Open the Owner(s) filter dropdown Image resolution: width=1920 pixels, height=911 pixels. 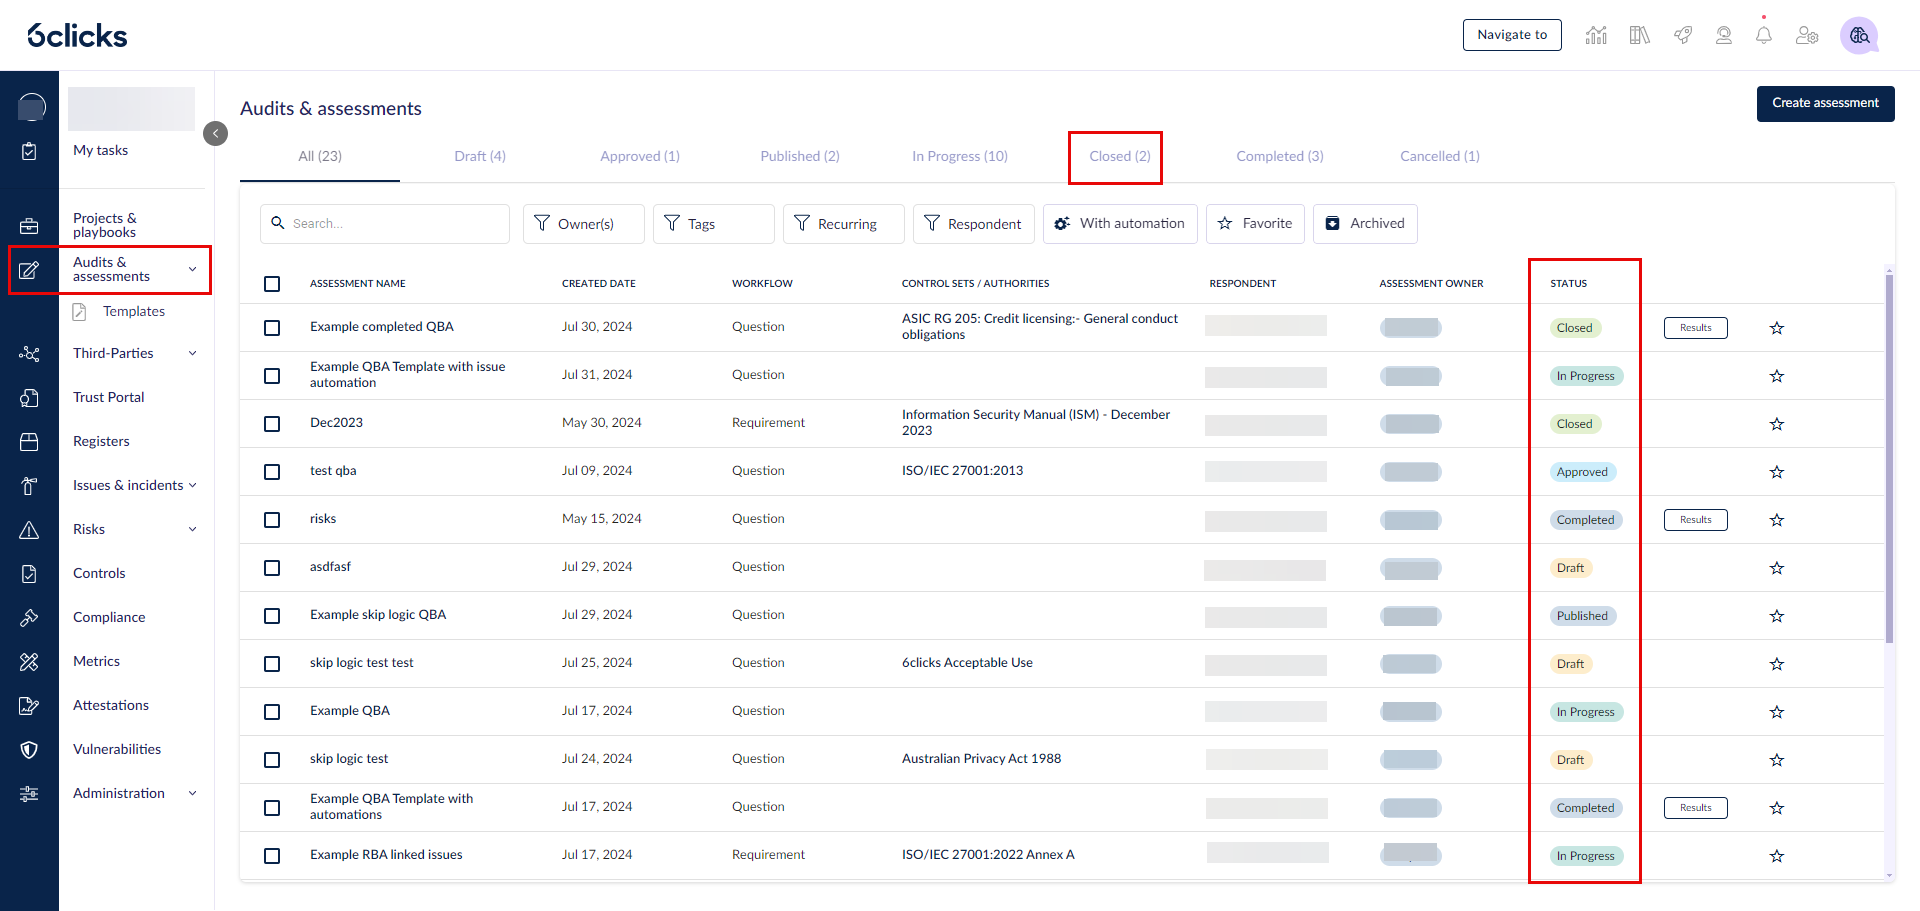tap(584, 224)
